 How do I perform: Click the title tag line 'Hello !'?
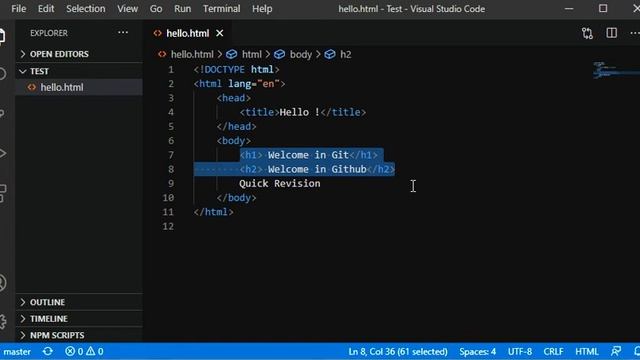(302, 112)
